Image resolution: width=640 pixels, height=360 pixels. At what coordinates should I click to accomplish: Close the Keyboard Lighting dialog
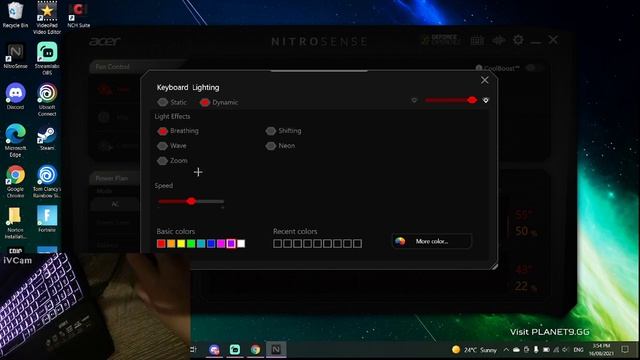(x=484, y=80)
